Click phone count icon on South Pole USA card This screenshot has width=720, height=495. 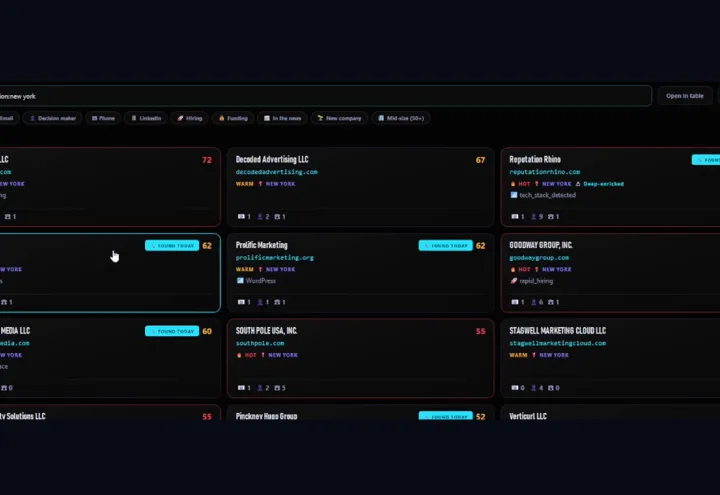[277, 388]
